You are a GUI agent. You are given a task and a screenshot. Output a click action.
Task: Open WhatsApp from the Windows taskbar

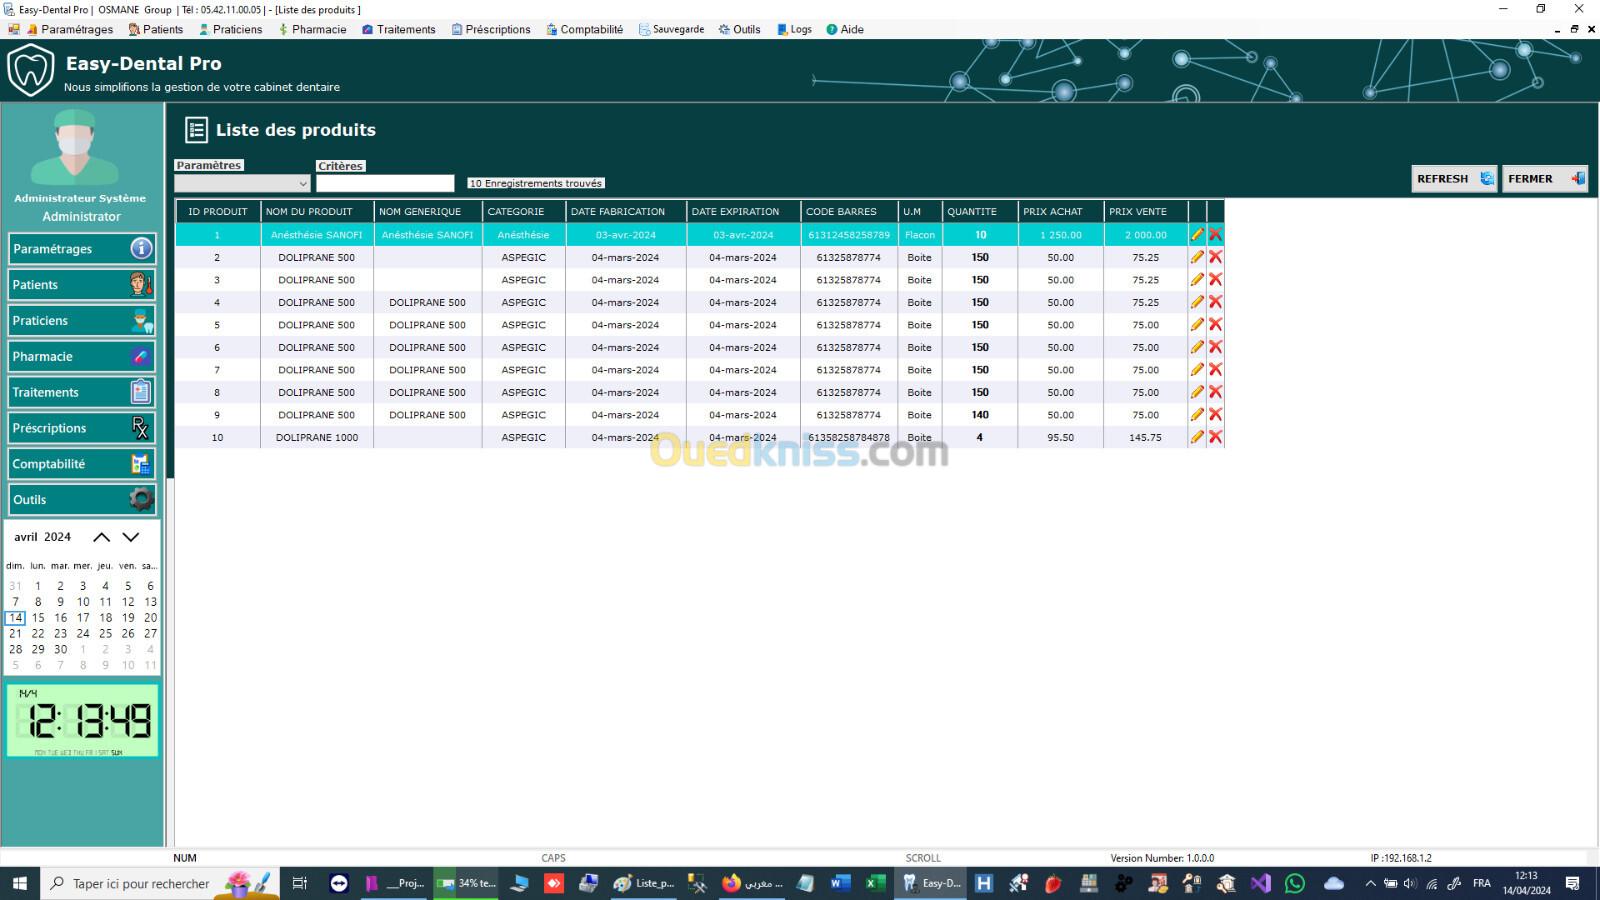coord(1295,883)
